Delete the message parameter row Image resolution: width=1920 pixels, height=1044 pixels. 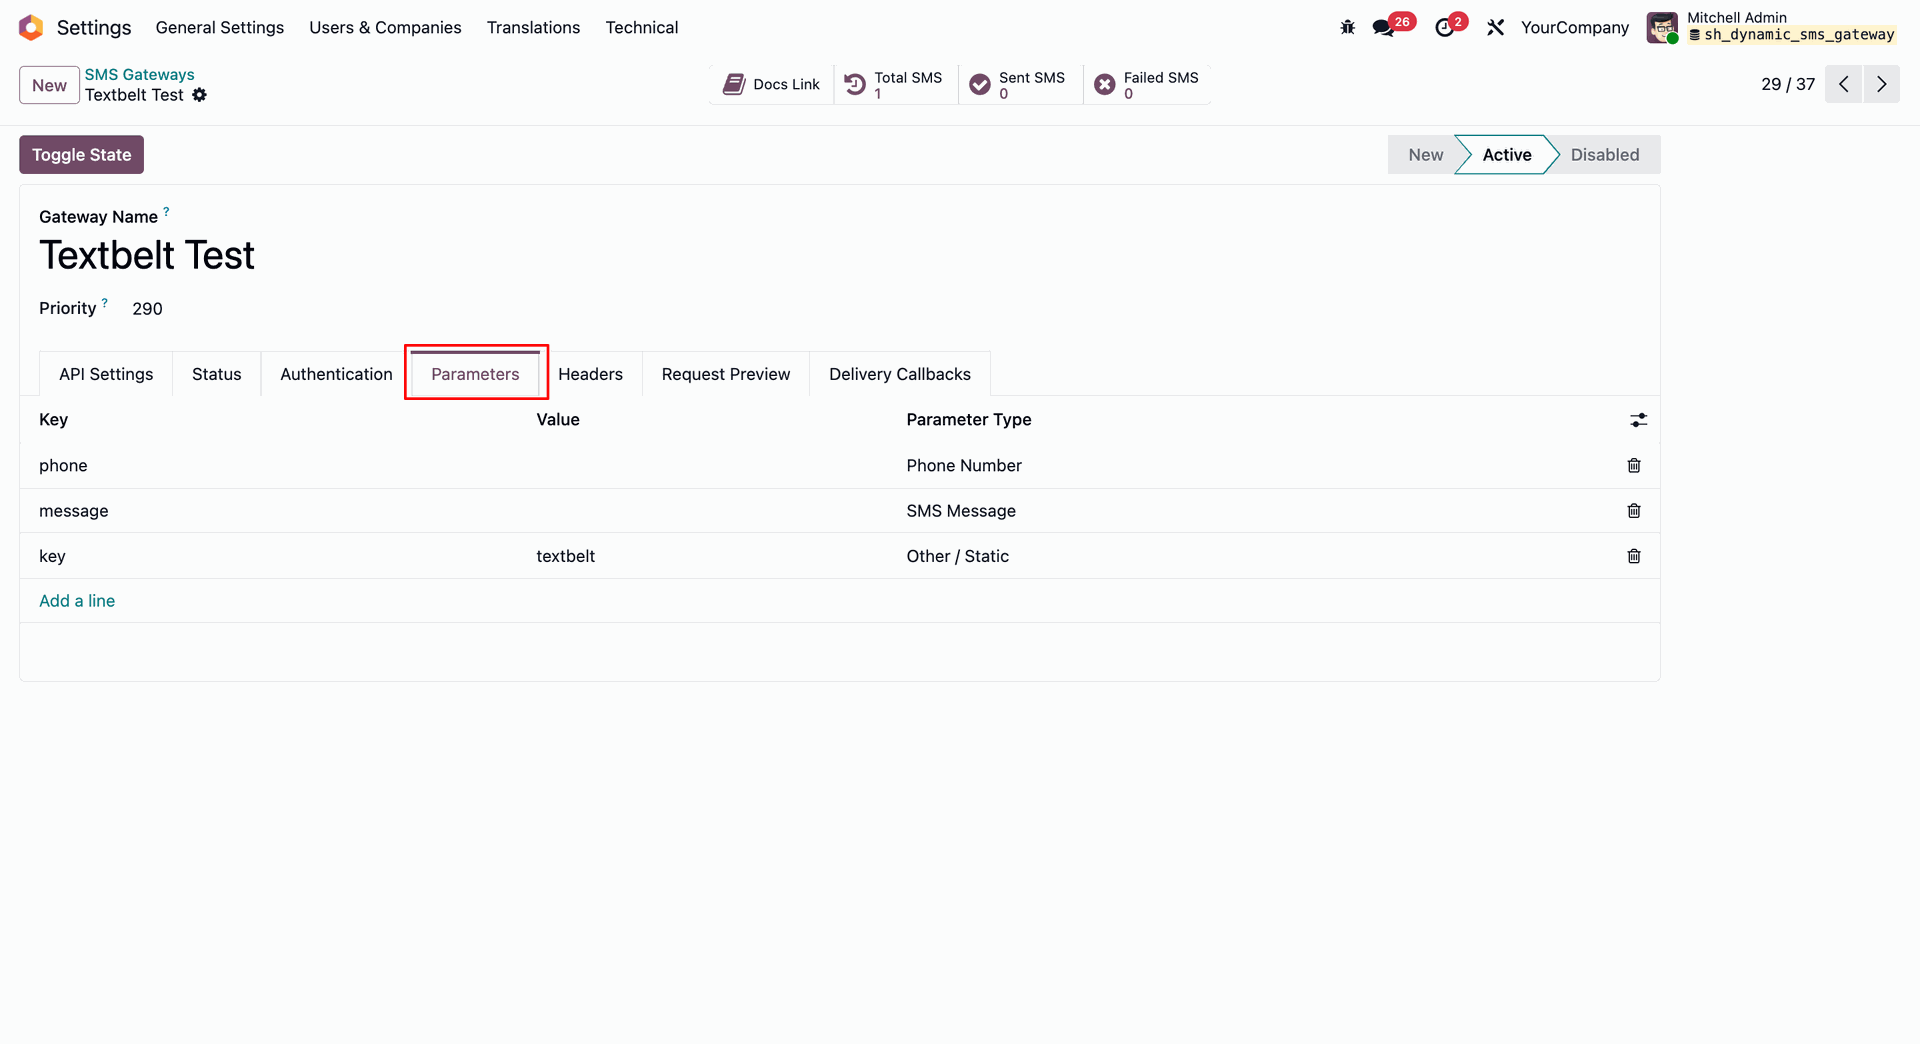point(1634,511)
